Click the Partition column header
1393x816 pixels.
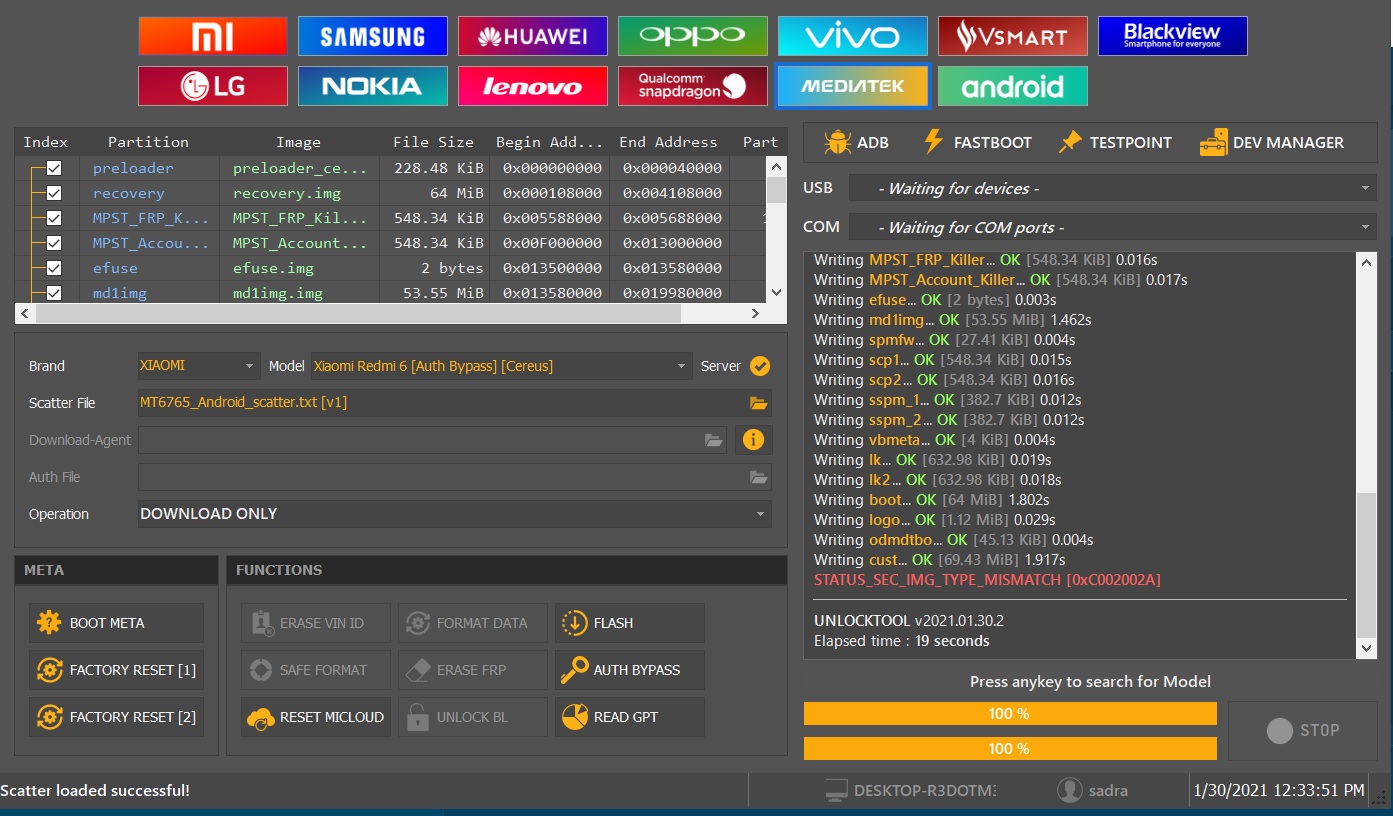click(148, 142)
